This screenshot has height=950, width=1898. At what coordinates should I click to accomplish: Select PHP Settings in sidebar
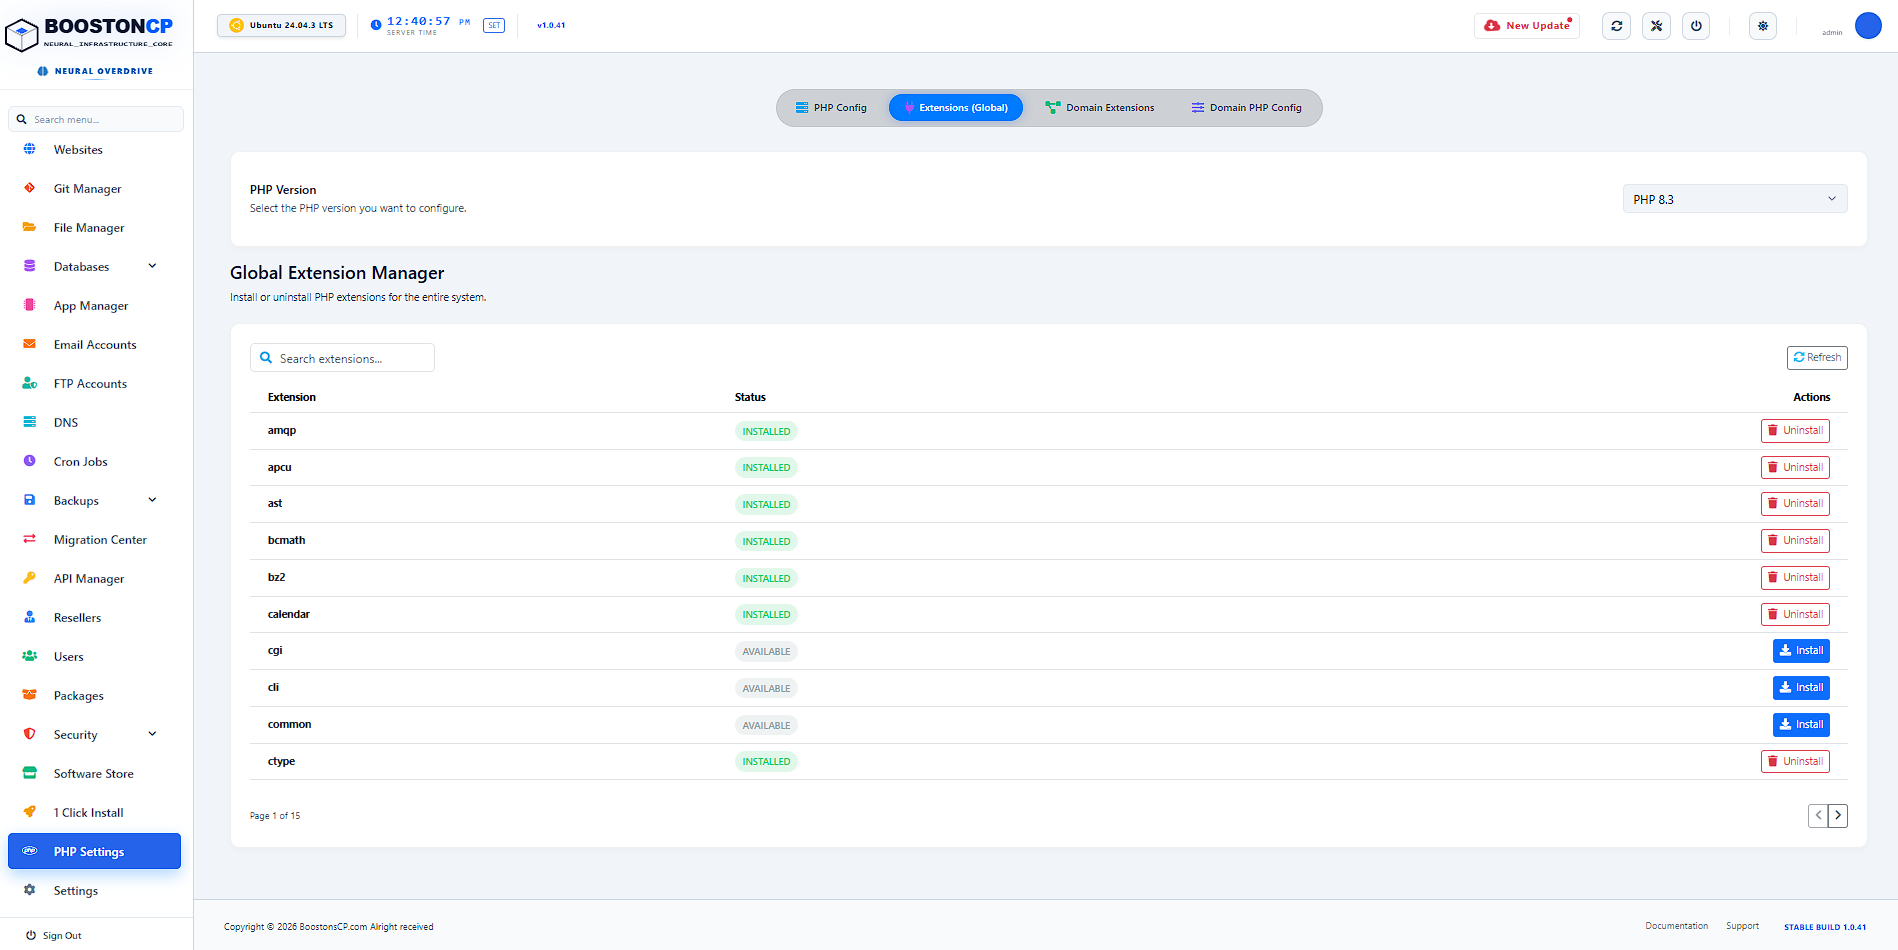94,851
